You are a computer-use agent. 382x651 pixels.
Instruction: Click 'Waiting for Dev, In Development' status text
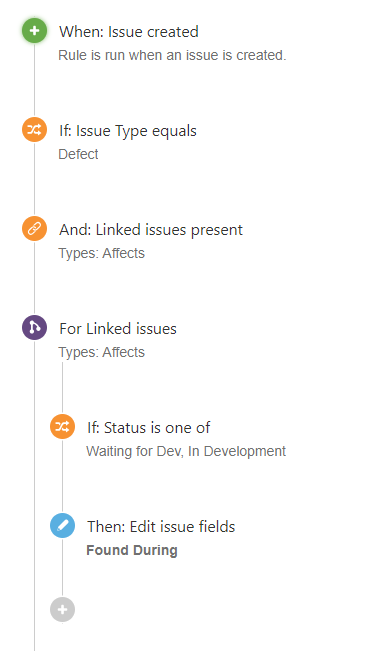pos(186,451)
